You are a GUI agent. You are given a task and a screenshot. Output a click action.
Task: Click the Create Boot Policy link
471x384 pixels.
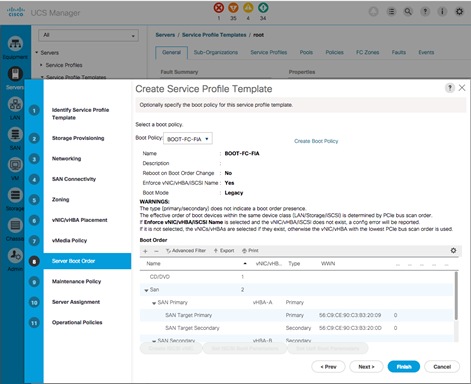pos(316,141)
